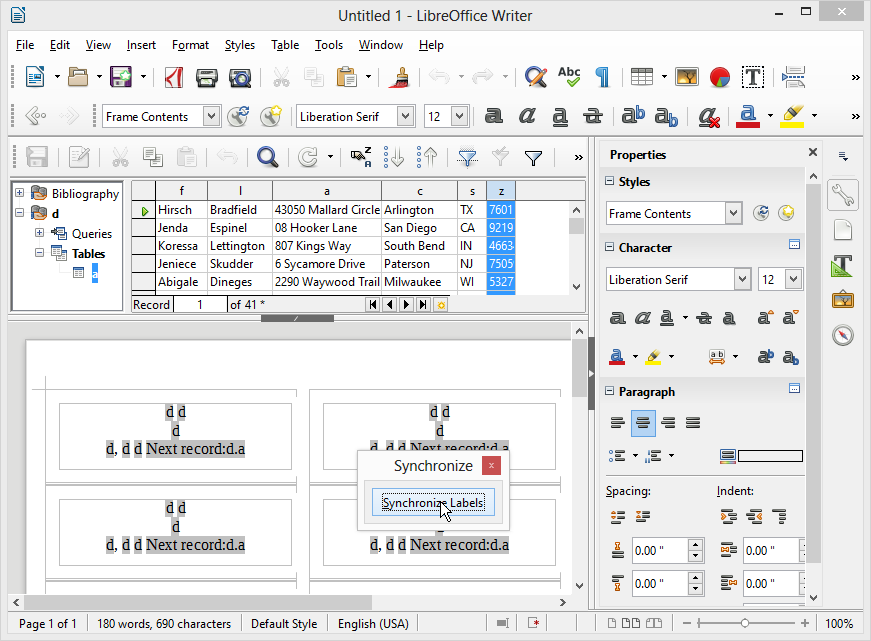
Task: Toggle center paragraph alignment in sidebar
Action: [643, 423]
